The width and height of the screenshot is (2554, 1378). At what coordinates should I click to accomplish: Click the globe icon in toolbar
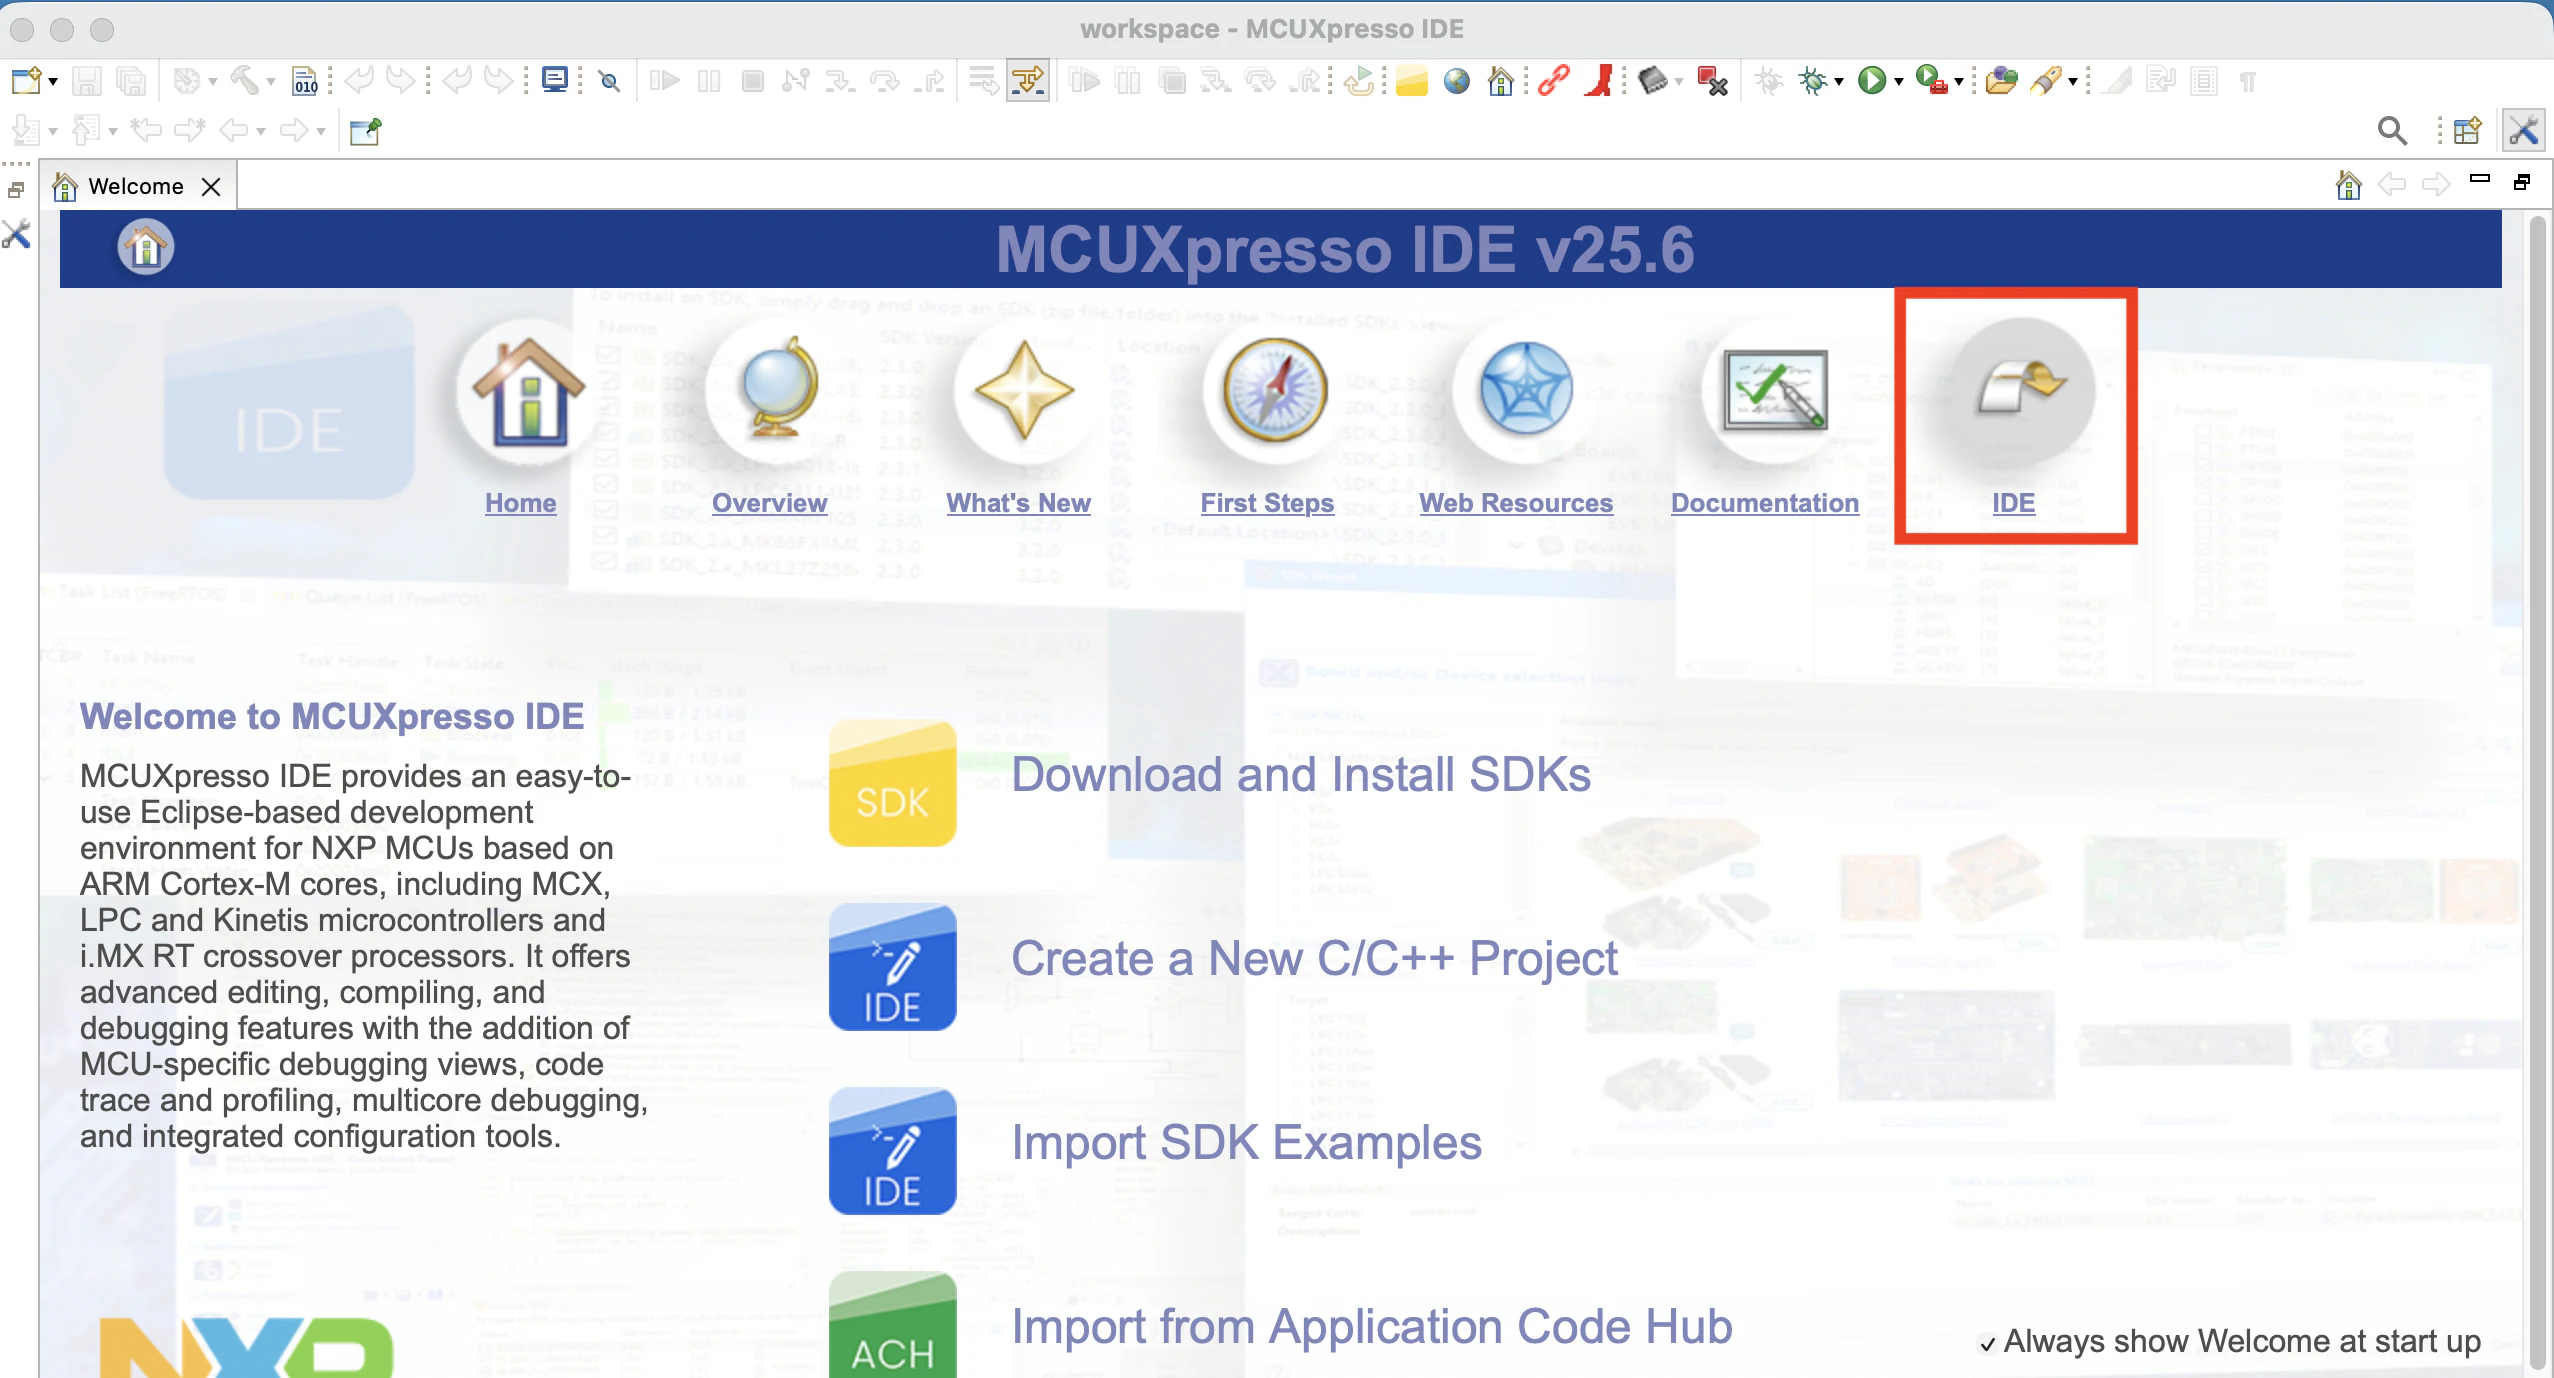(x=1457, y=80)
